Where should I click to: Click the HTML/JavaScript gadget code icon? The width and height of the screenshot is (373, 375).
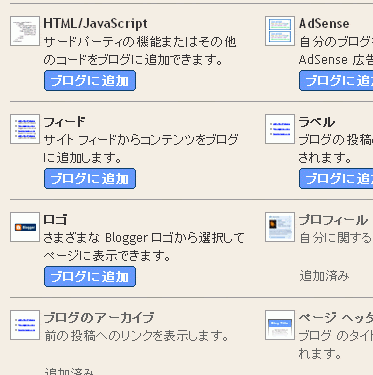pos(25,31)
